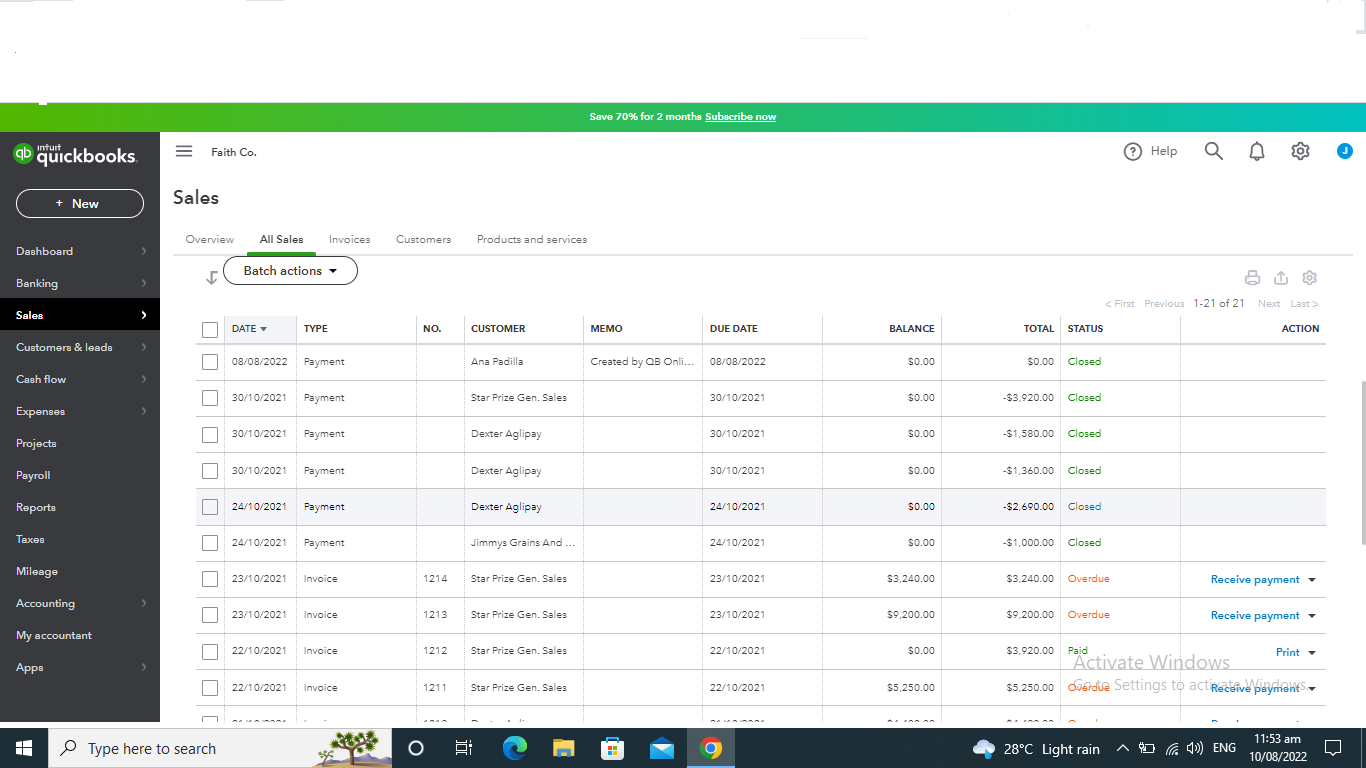
Task: Switch to the Overview tab
Action: (210, 240)
